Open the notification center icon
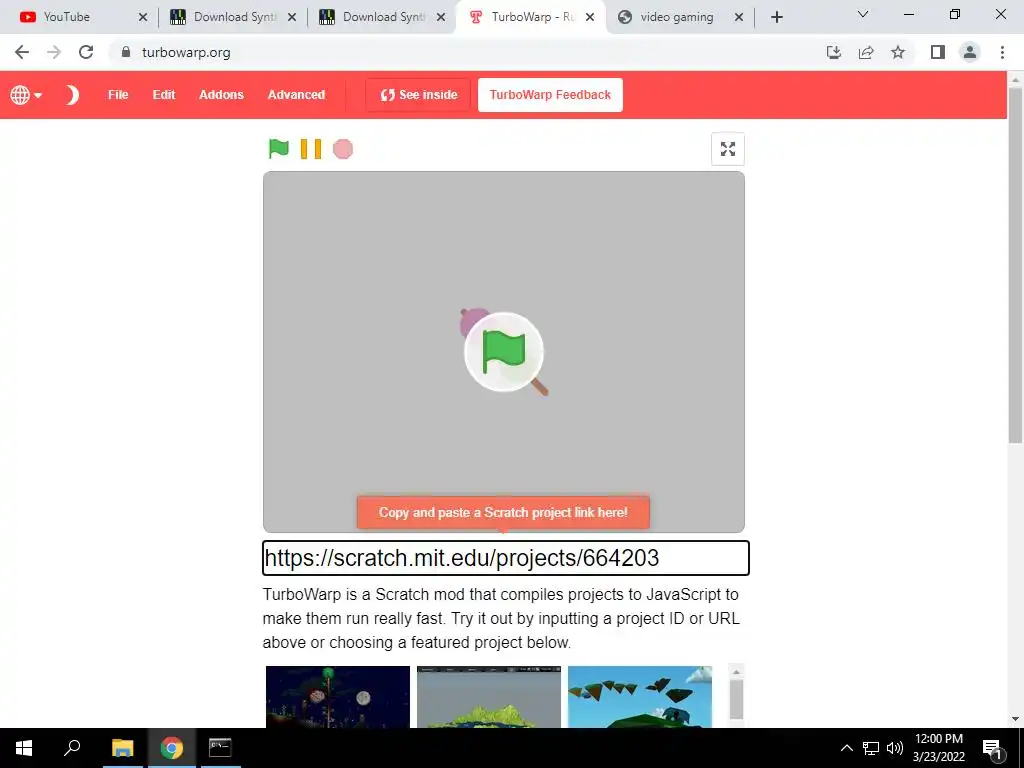The height and width of the screenshot is (768, 1024). click(x=992, y=748)
